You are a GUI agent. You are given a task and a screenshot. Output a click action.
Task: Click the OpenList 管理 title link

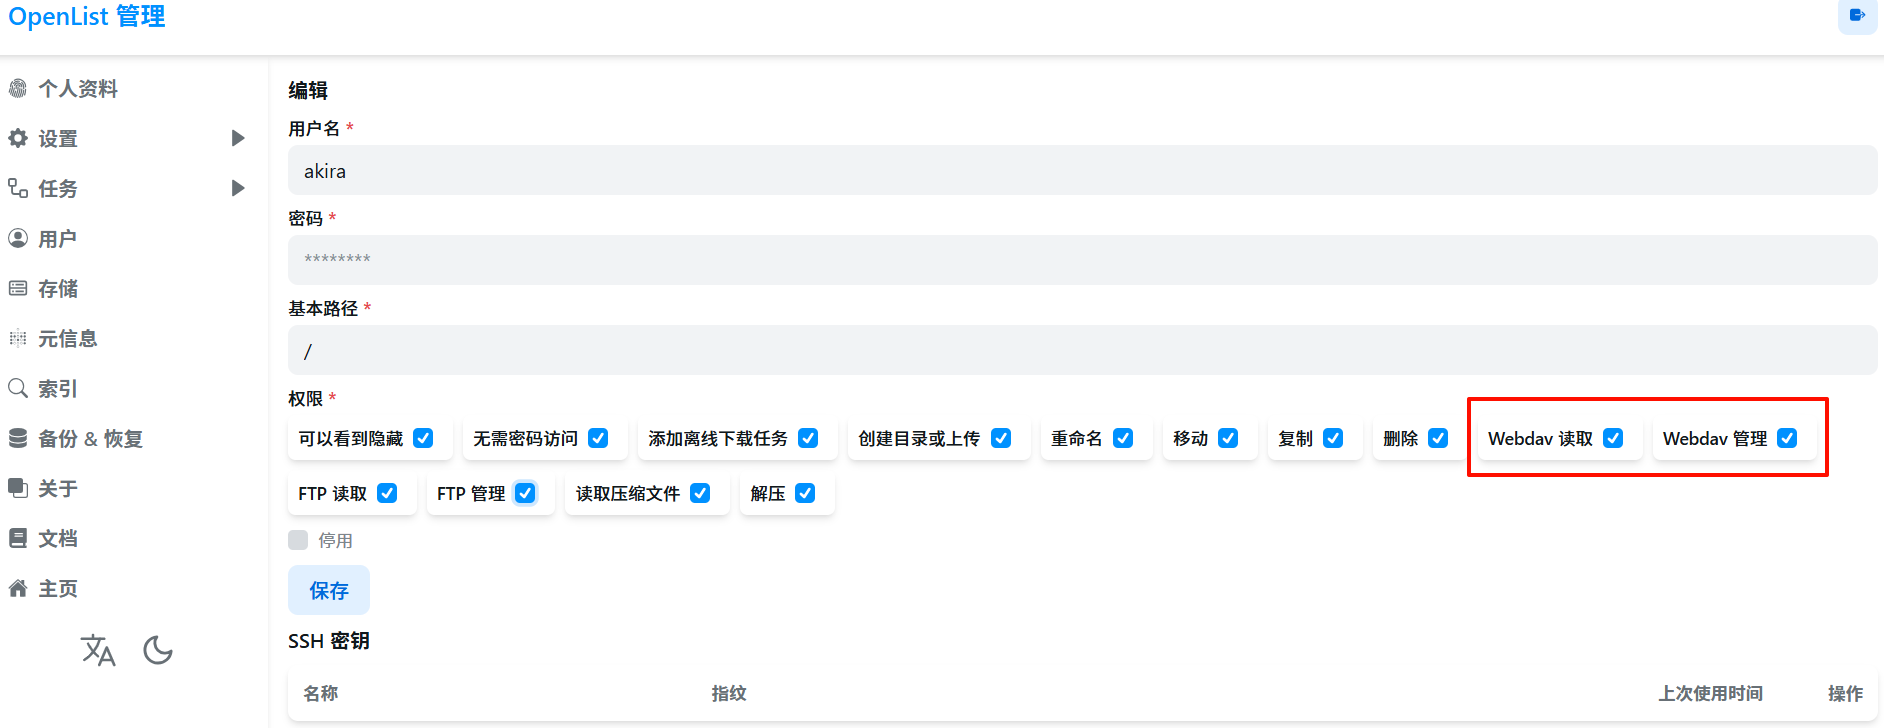click(87, 17)
